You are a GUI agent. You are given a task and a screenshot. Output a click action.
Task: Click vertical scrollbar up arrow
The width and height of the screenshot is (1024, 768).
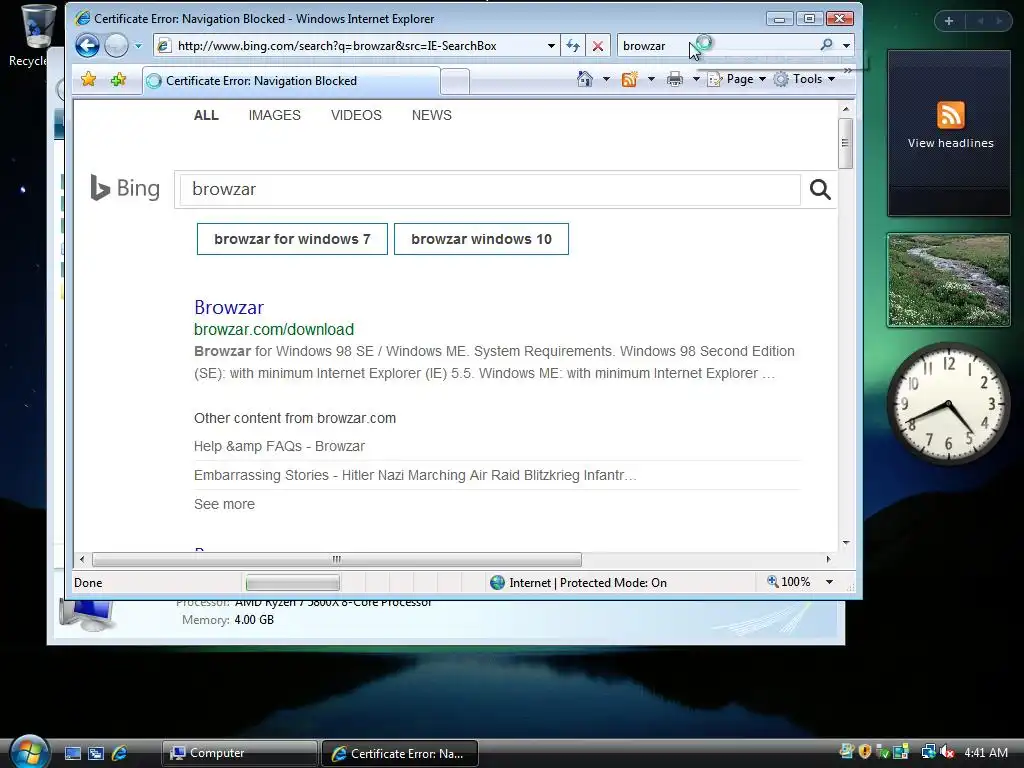pos(846,109)
